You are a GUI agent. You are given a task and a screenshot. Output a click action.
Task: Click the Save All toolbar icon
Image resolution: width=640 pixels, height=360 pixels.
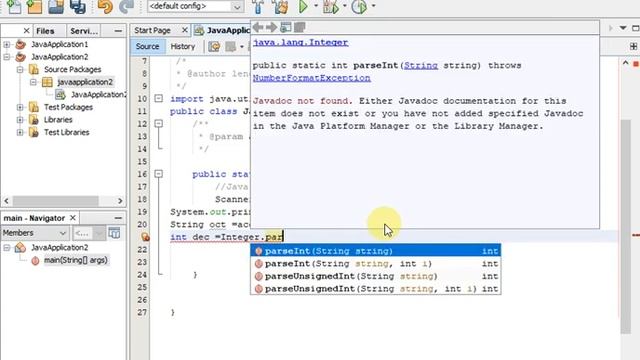tap(78, 7)
